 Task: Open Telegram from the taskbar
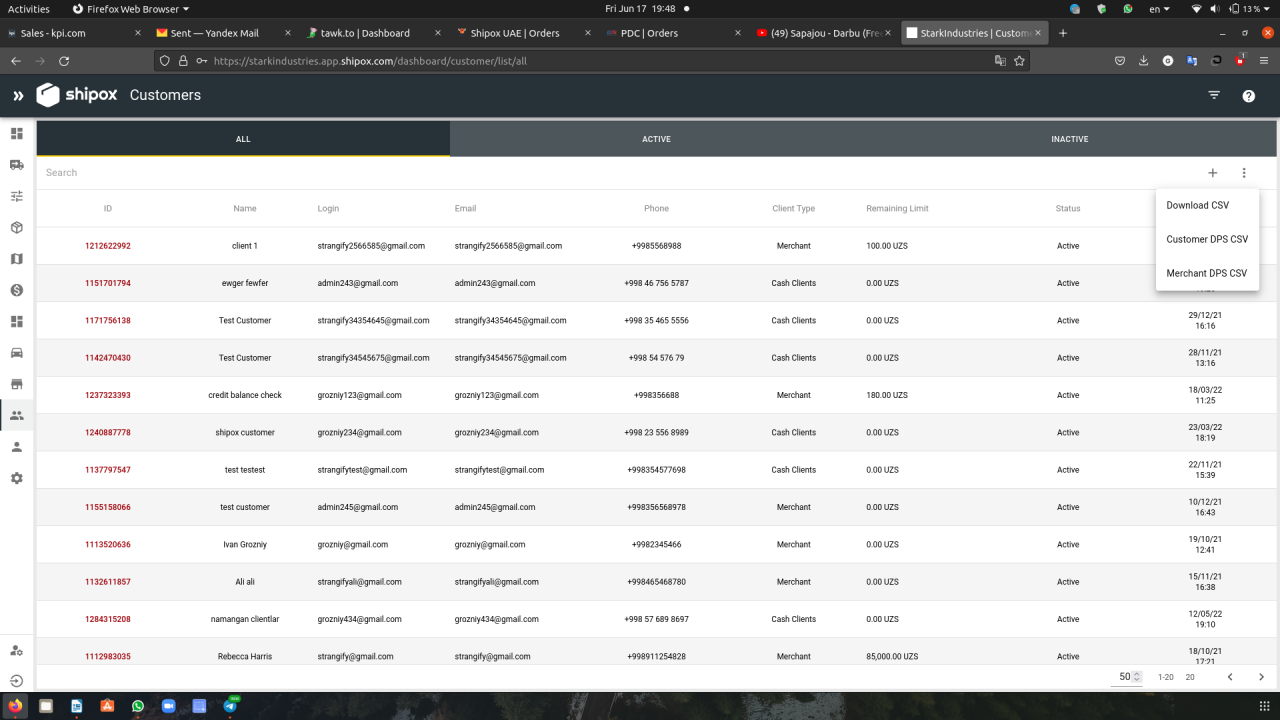click(x=230, y=706)
